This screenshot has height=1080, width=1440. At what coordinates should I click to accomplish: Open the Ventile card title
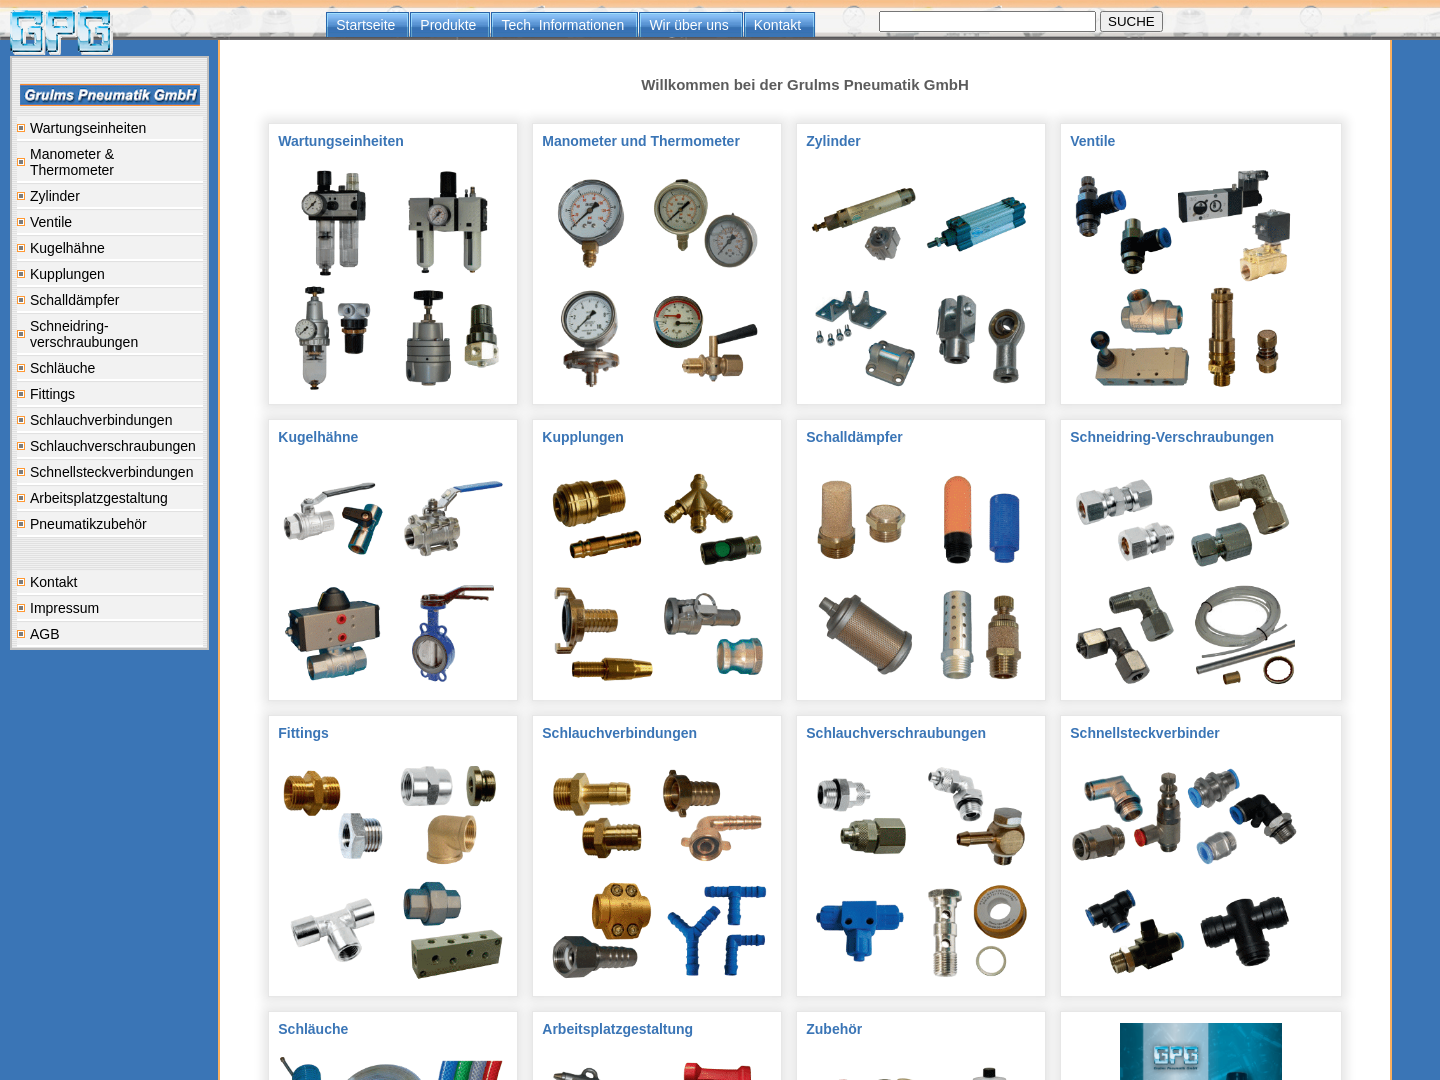1092,141
